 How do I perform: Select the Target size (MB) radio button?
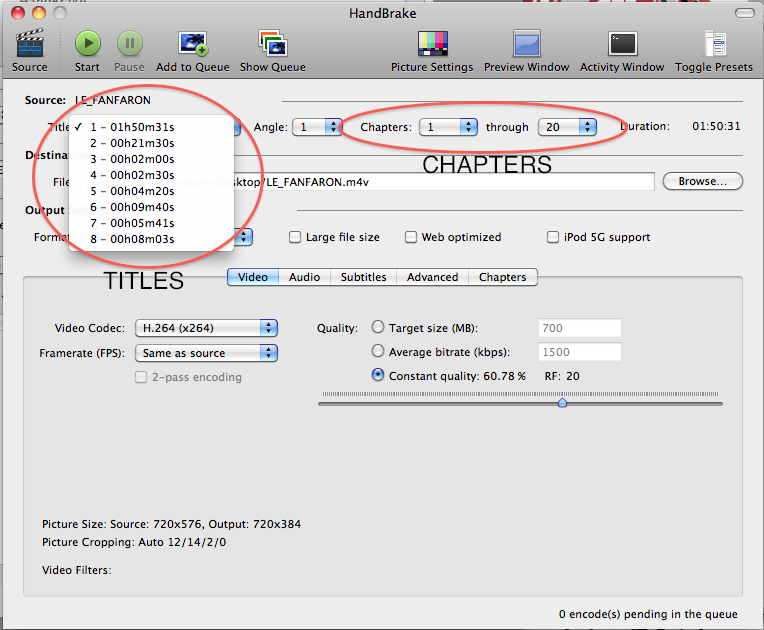click(x=378, y=327)
